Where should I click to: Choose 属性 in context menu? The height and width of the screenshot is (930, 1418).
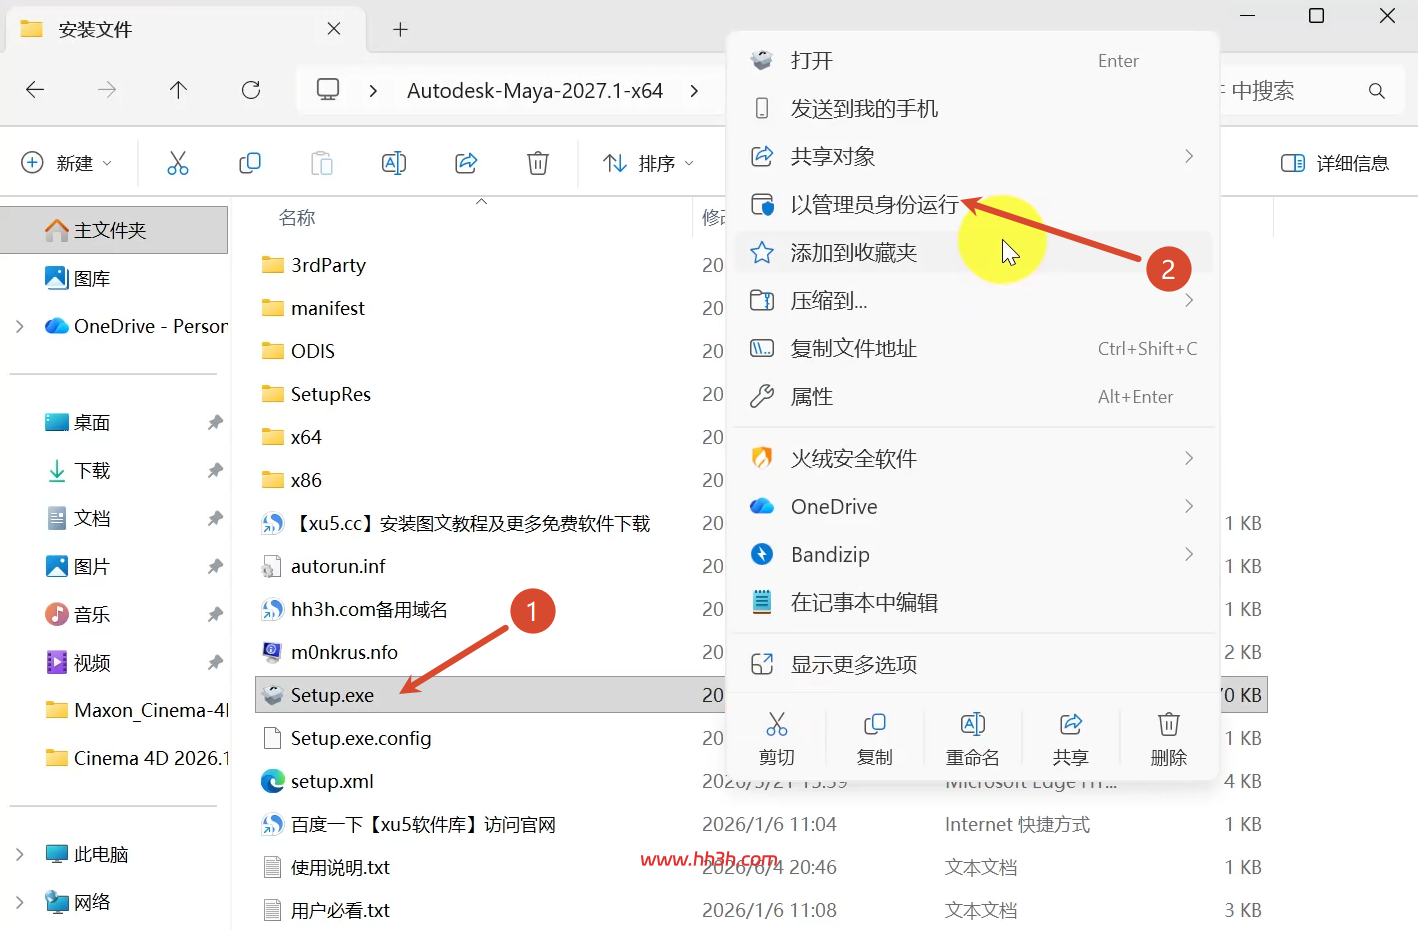point(973,396)
